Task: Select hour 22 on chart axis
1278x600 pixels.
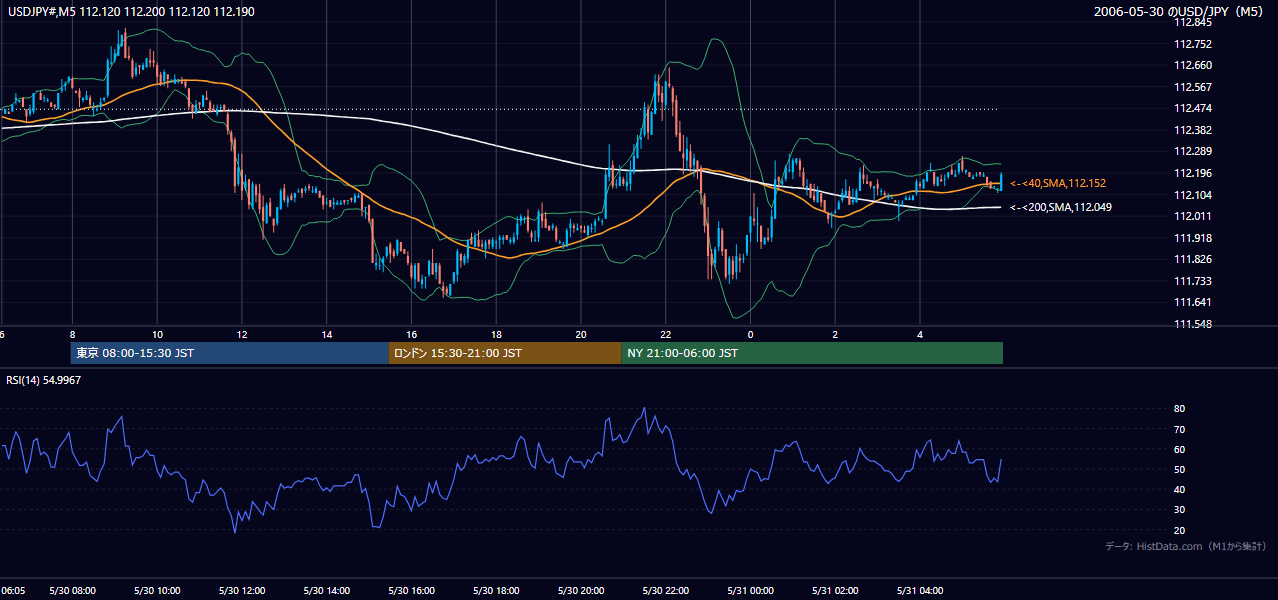Action: point(666,334)
